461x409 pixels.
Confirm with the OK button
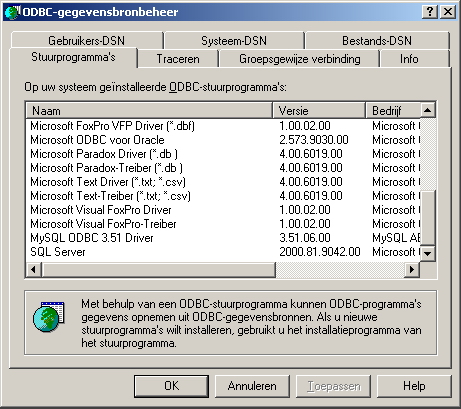click(171, 386)
